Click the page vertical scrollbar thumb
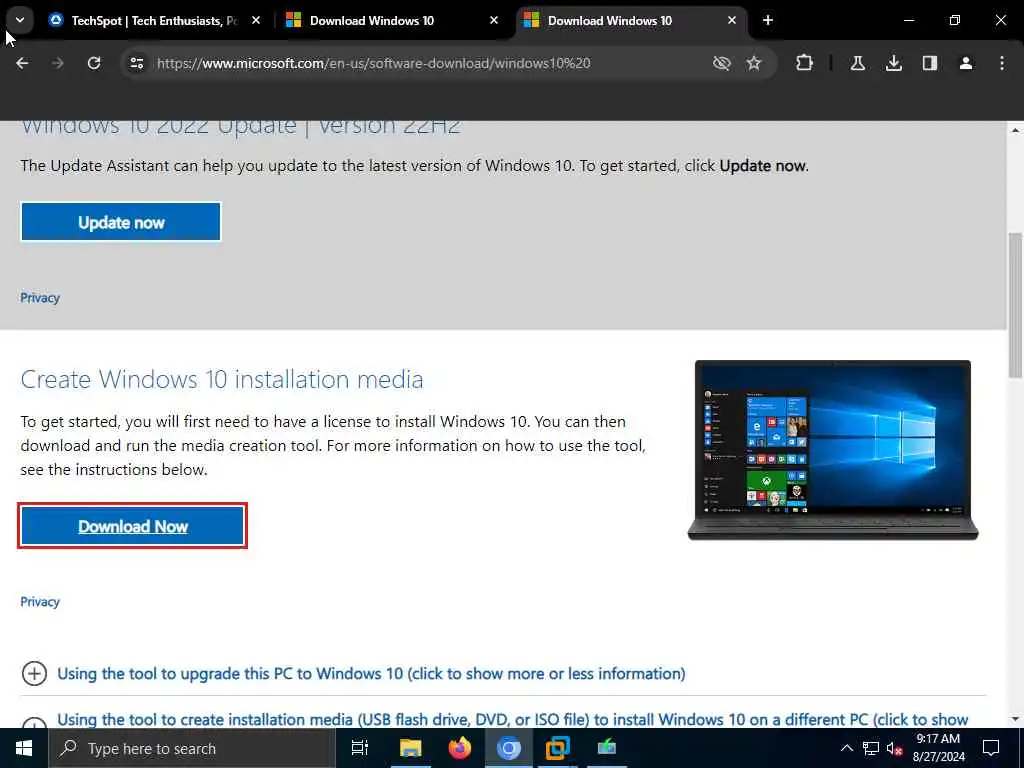1024x768 pixels. point(1015,304)
